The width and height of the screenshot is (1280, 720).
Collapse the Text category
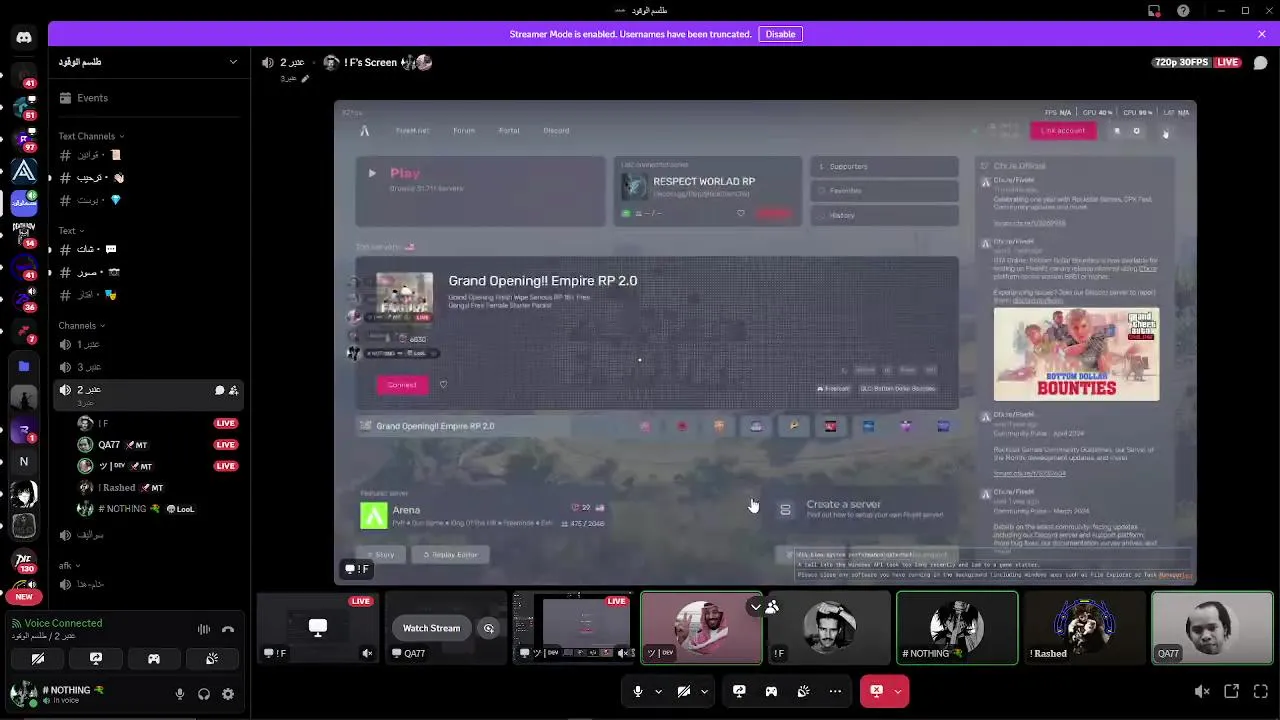coord(70,231)
